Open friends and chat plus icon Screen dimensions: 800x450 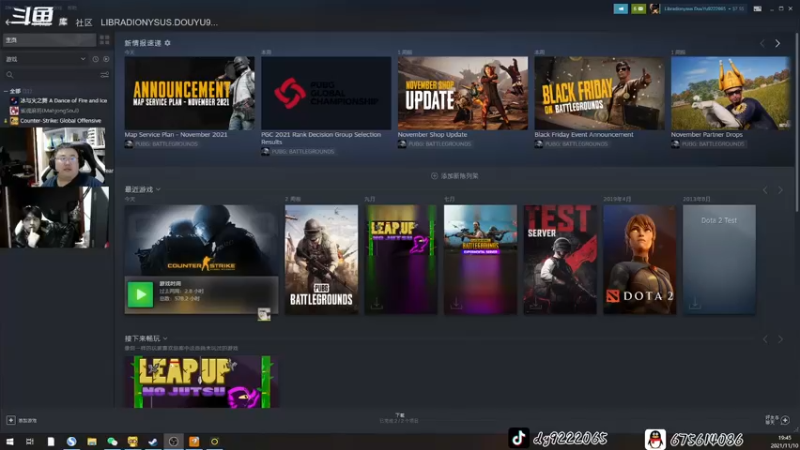coord(785,420)
